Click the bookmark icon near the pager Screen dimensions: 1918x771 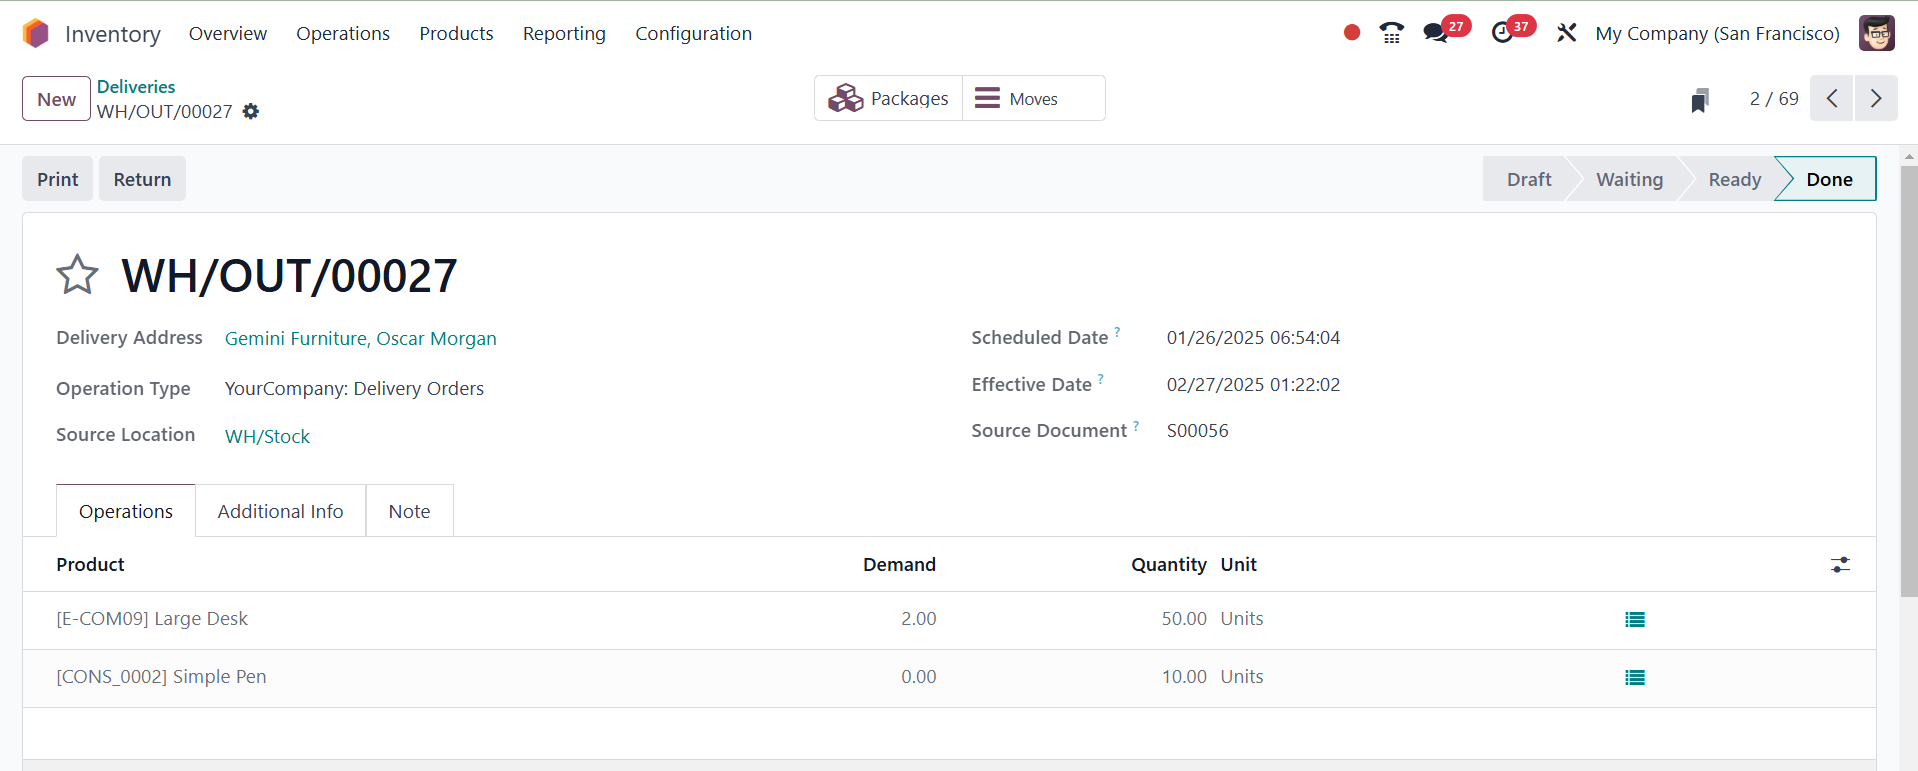click(x=1700, y=100)
